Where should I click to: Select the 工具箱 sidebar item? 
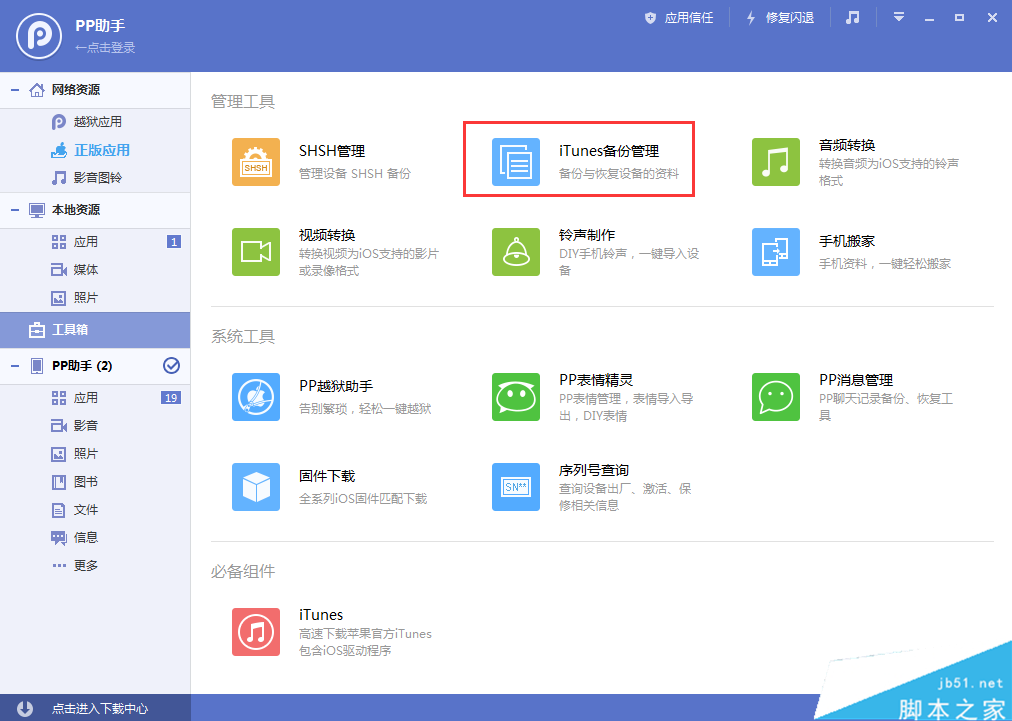[x=96, y=330]
